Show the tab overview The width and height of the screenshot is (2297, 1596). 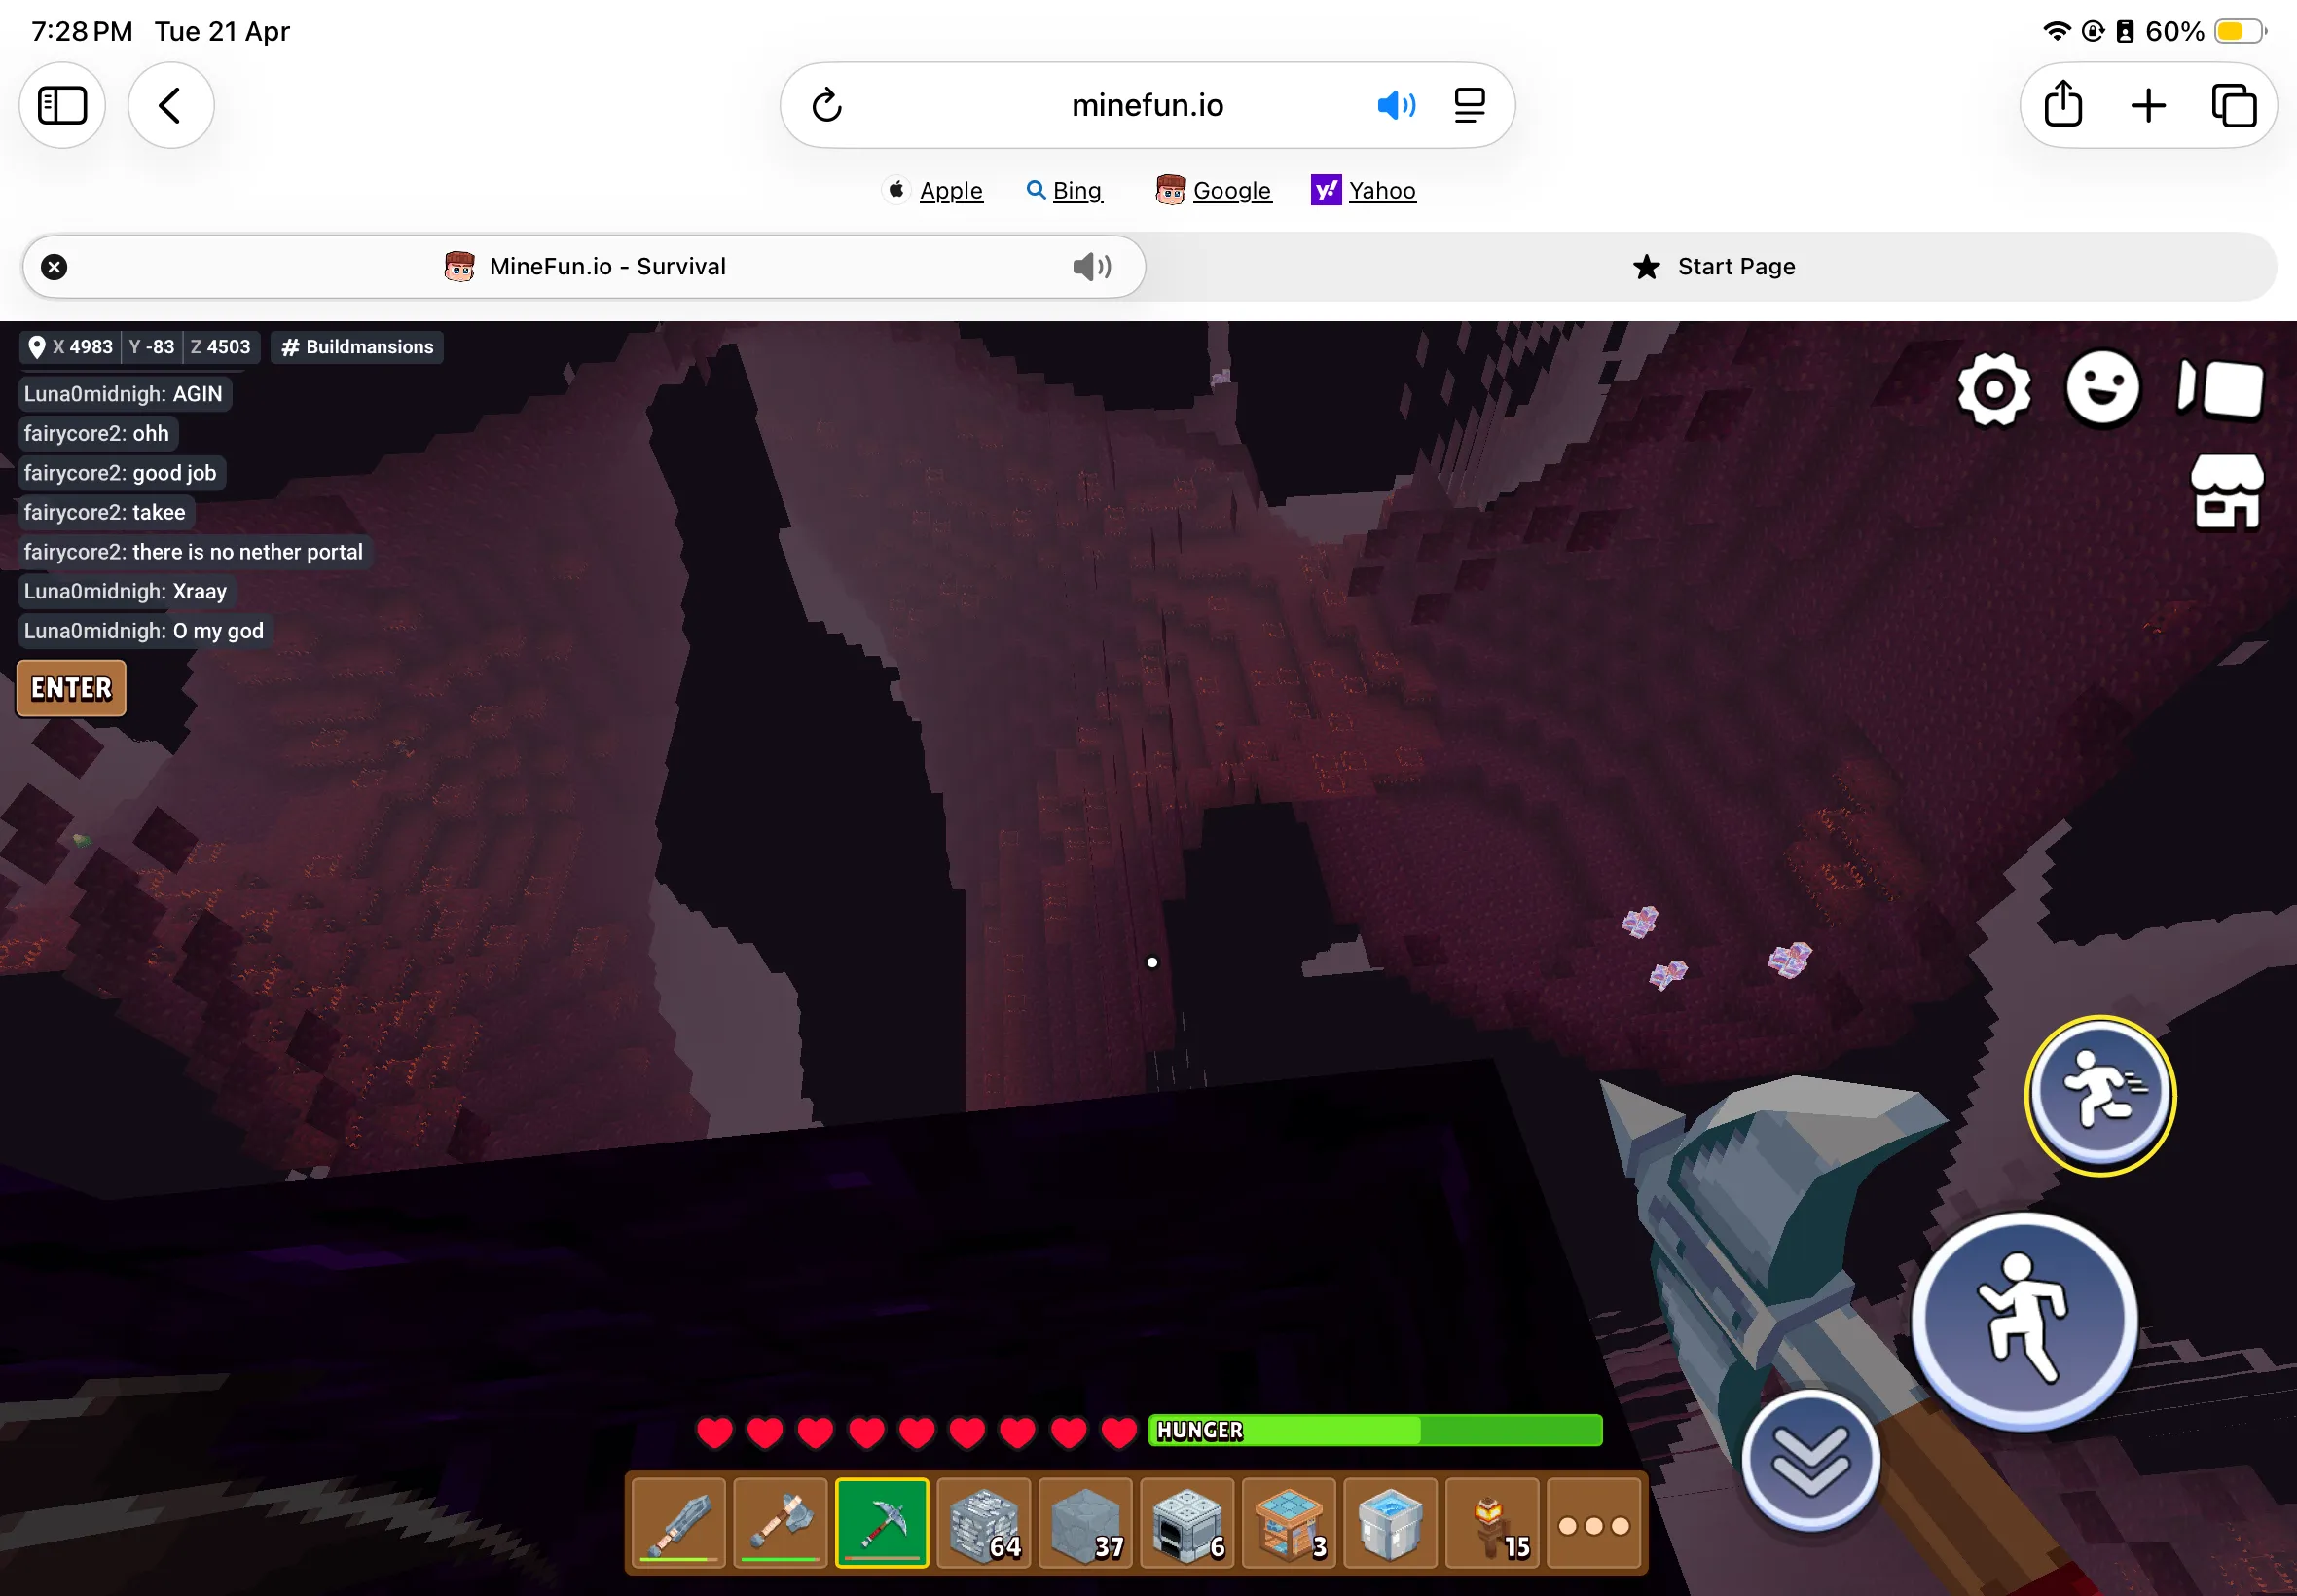click(2233, 105)
